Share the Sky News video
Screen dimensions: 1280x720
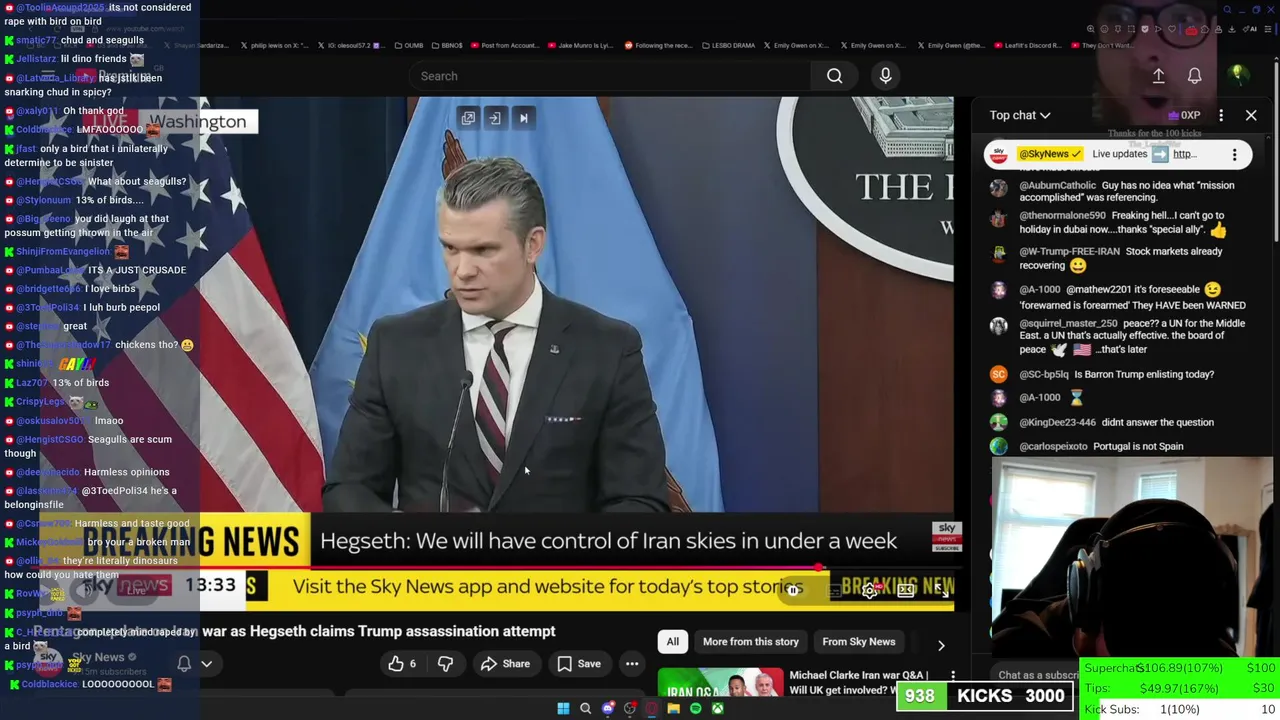pos(505,664)
